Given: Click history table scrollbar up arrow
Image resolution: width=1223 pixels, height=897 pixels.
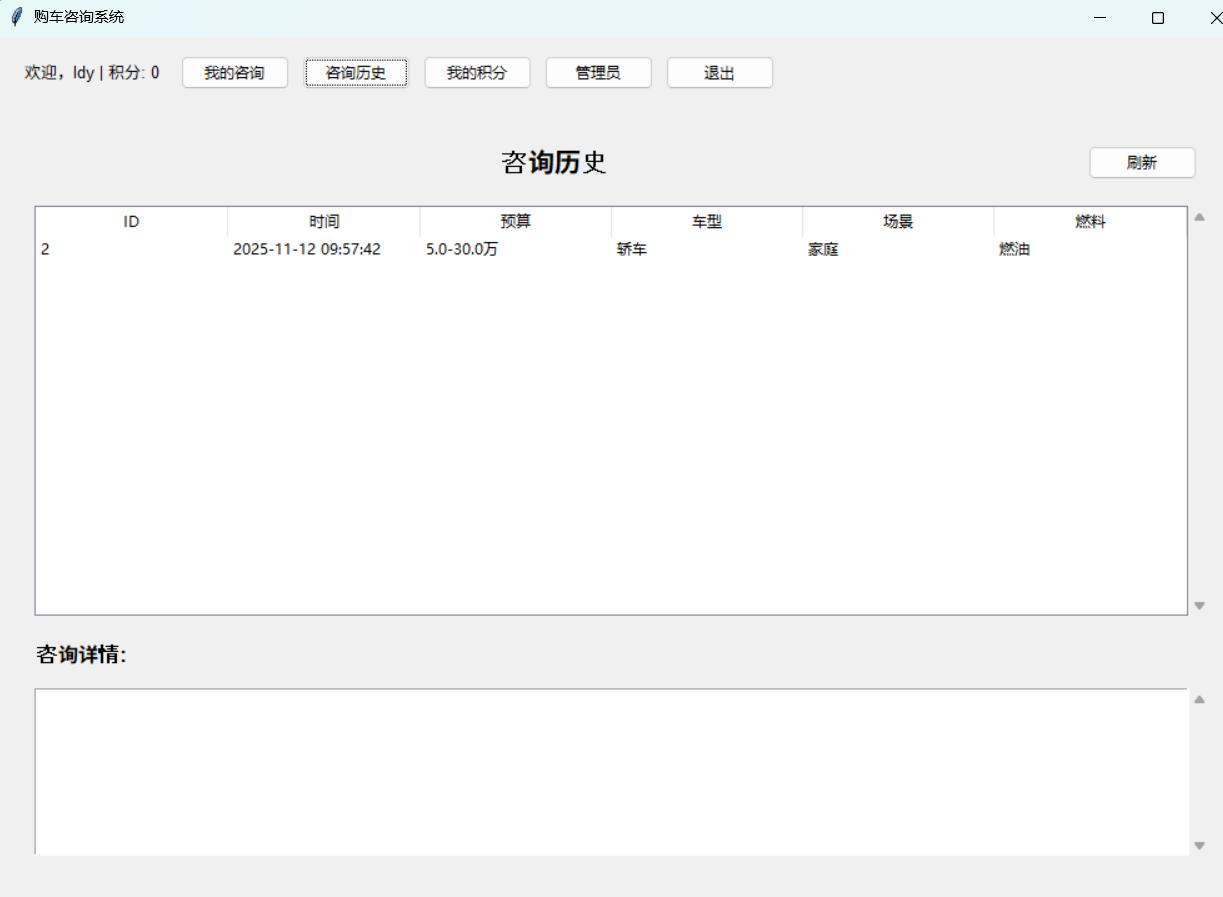Looking at the screenshot, I should 1200,216.
